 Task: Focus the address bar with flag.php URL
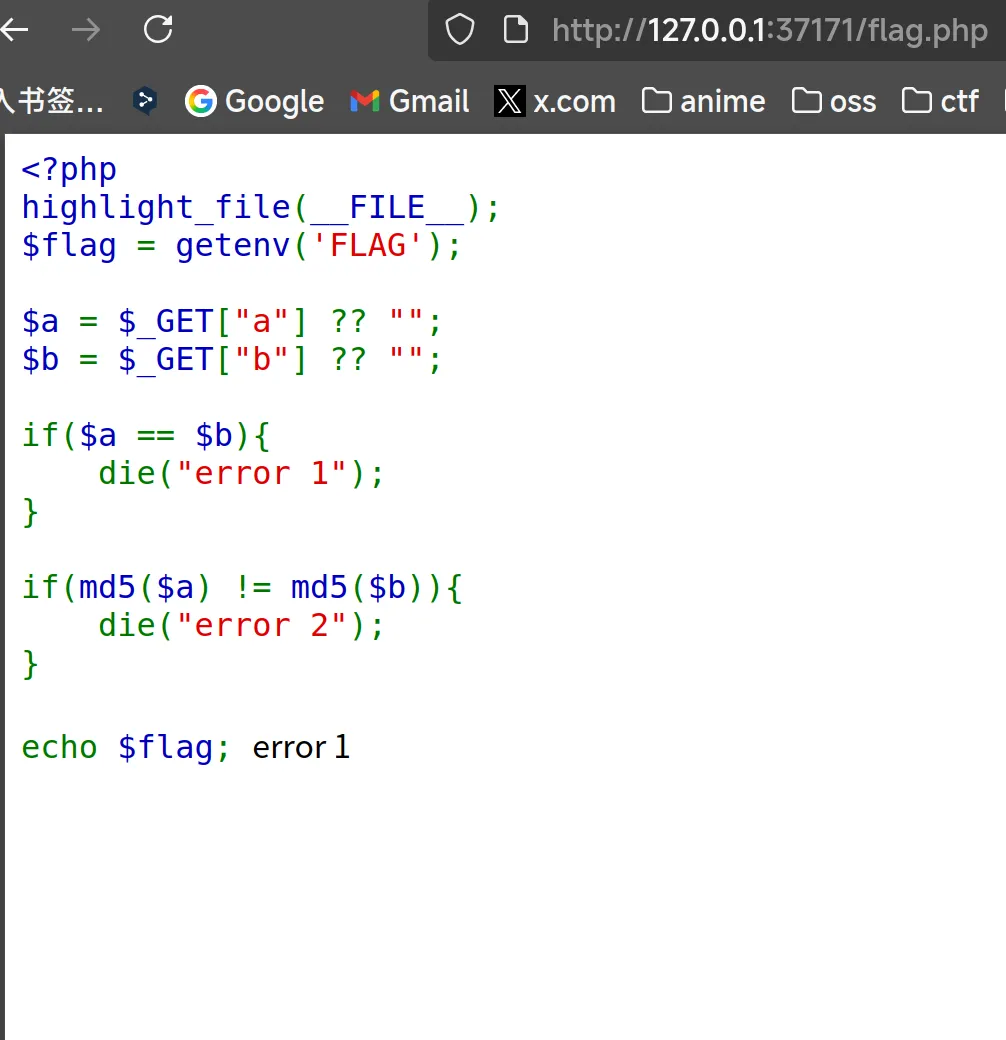click(x=768, y=30)
